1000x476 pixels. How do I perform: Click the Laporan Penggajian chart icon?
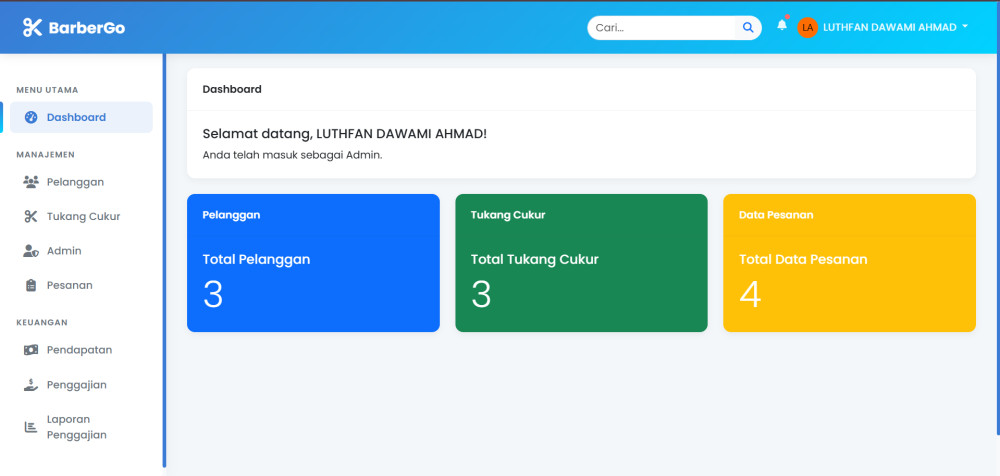coord(31,427)
